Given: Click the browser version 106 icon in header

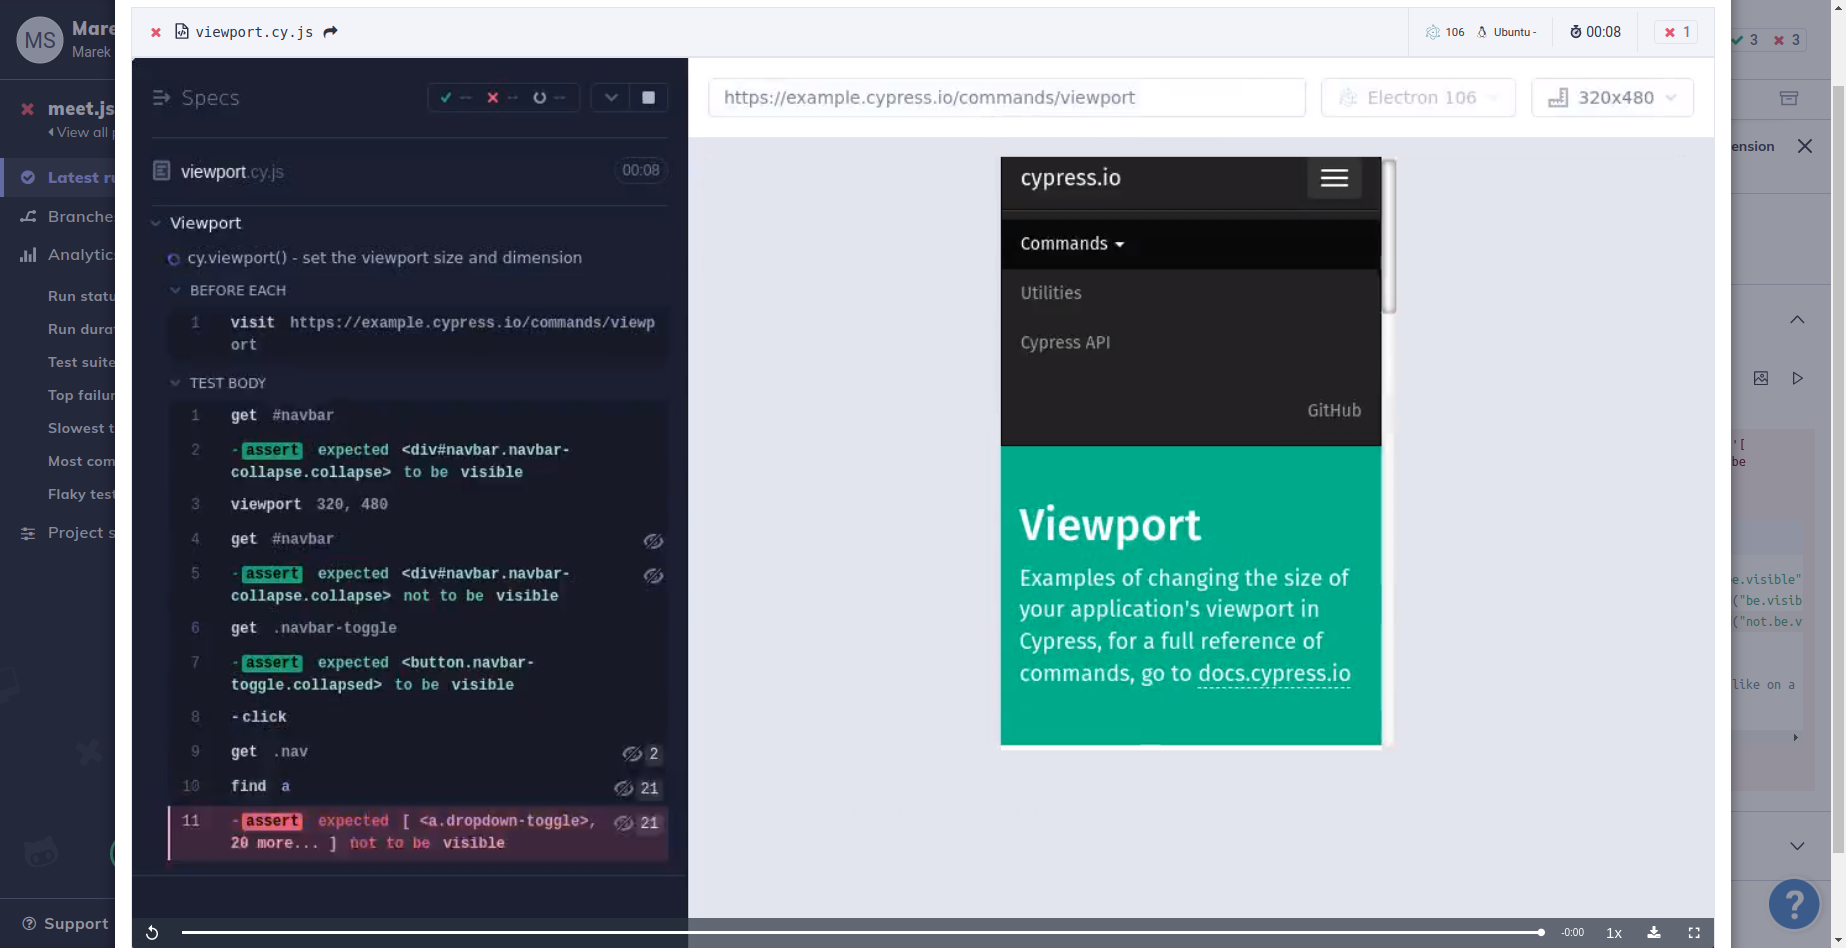Looking at the screenshot, I should [x=1433, y=32].
